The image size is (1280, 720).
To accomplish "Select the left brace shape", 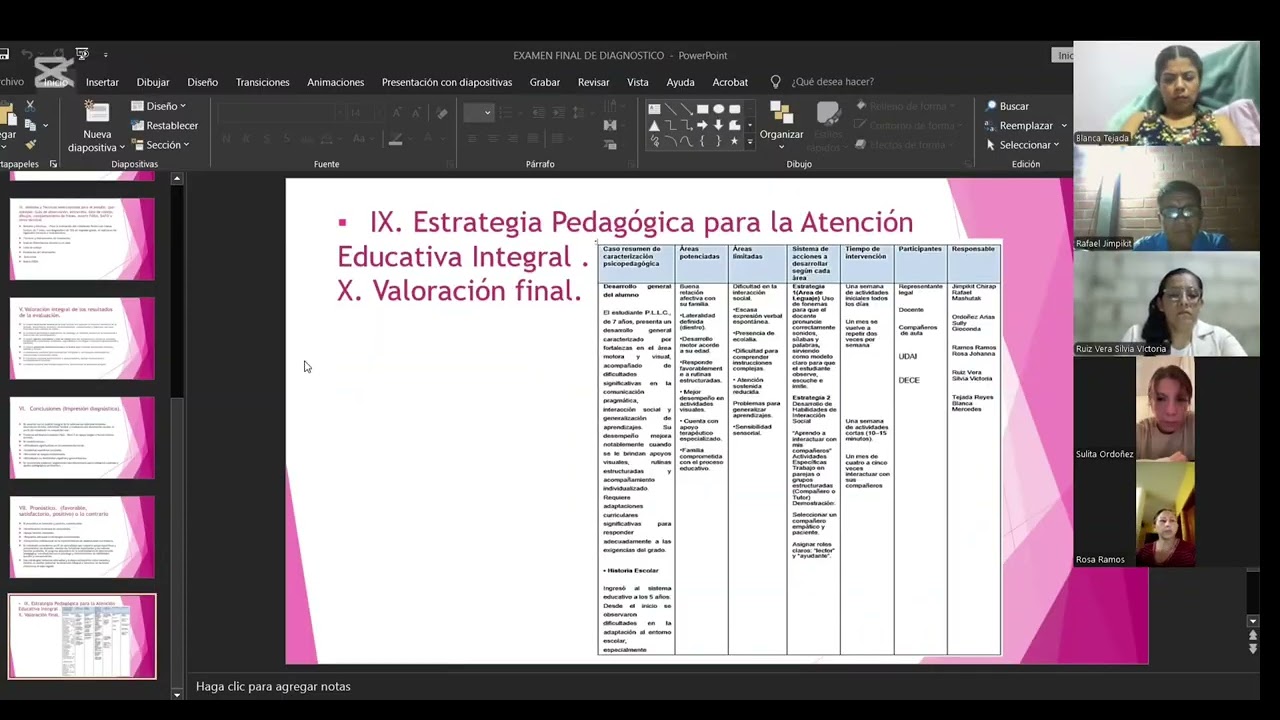I will pyautogui.click(x=702, y=141).
